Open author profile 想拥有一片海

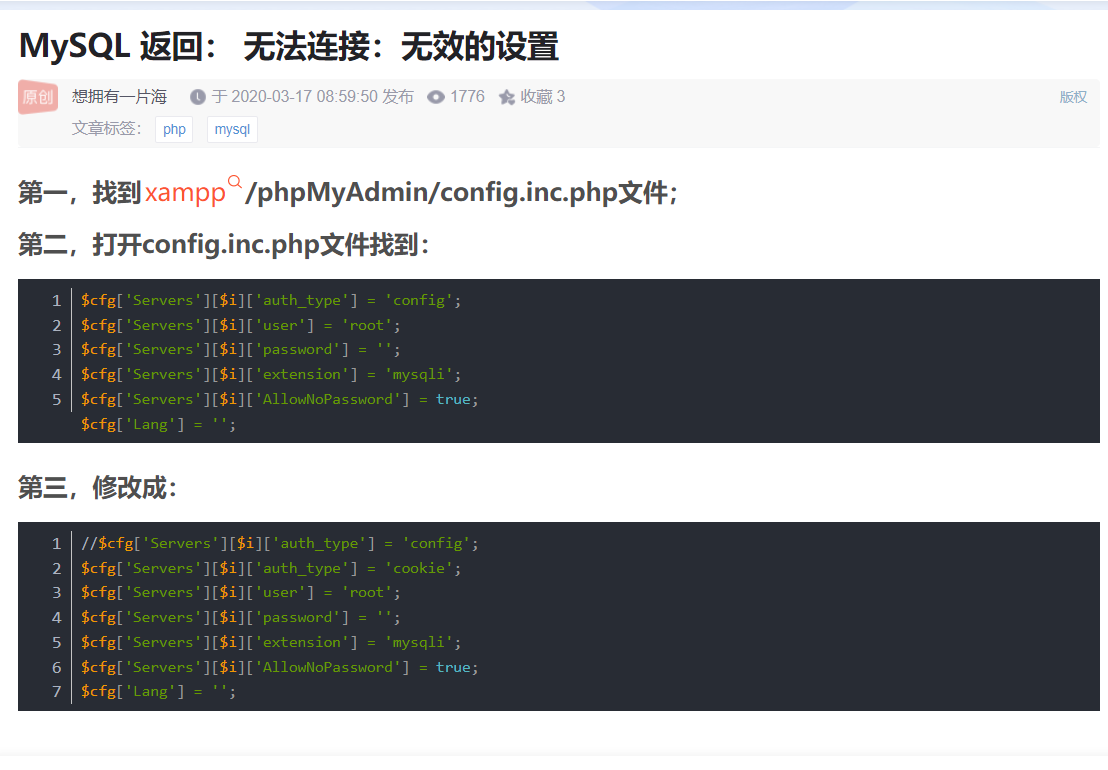[119, 97]
